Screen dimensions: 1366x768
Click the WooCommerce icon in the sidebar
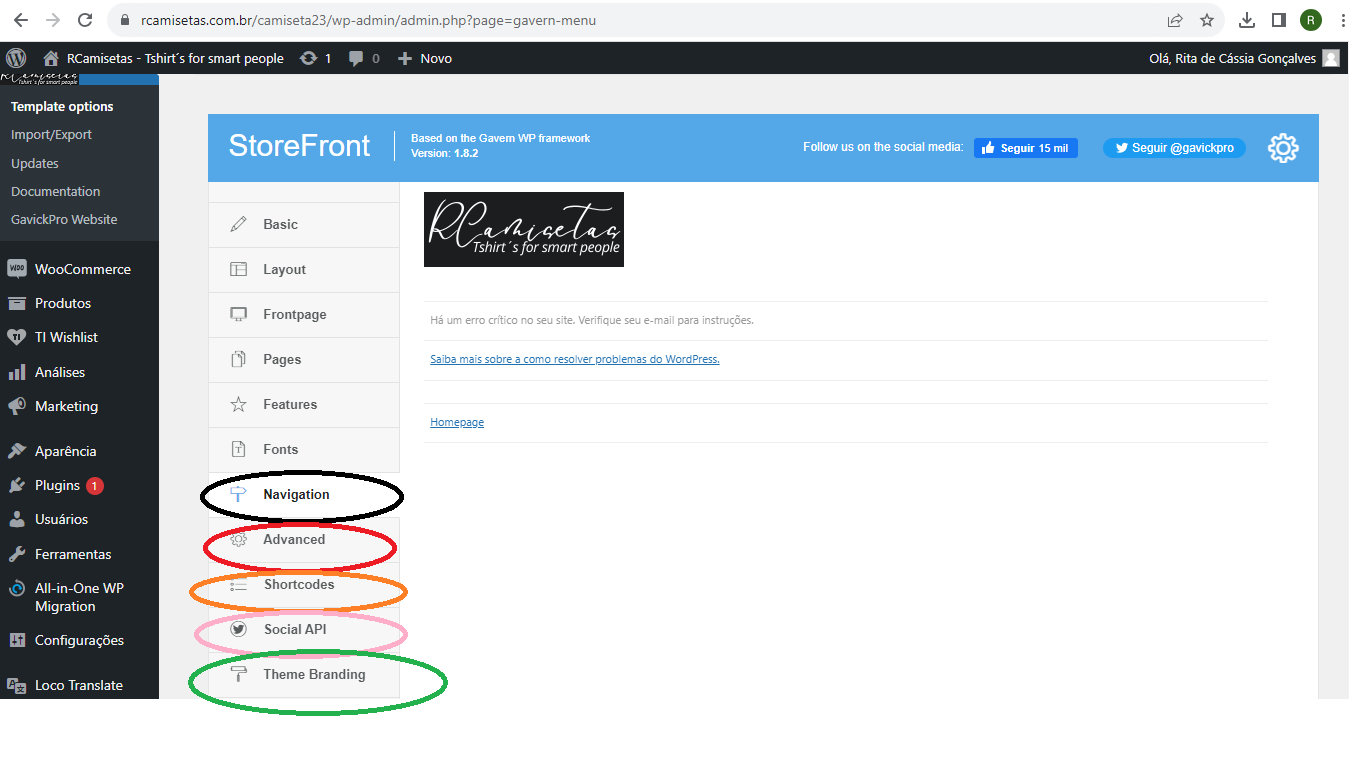pos(17,269)
